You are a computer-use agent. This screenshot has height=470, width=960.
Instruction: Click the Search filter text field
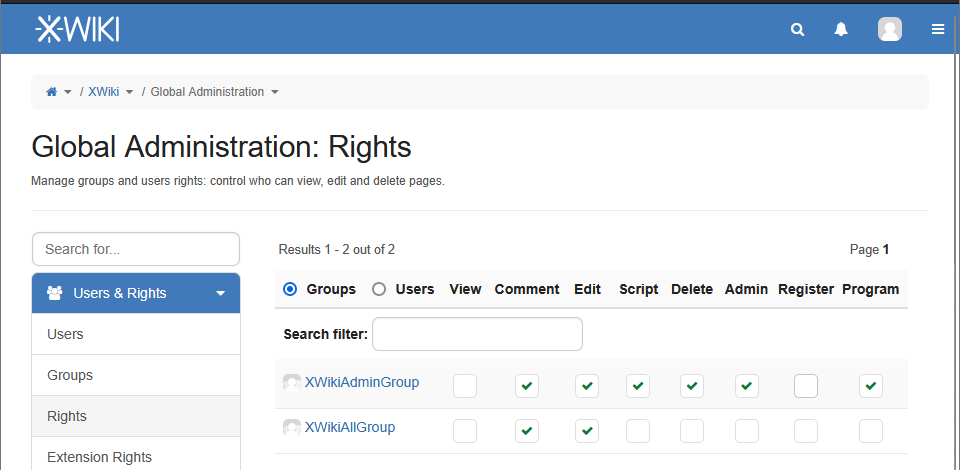[477, 334]
